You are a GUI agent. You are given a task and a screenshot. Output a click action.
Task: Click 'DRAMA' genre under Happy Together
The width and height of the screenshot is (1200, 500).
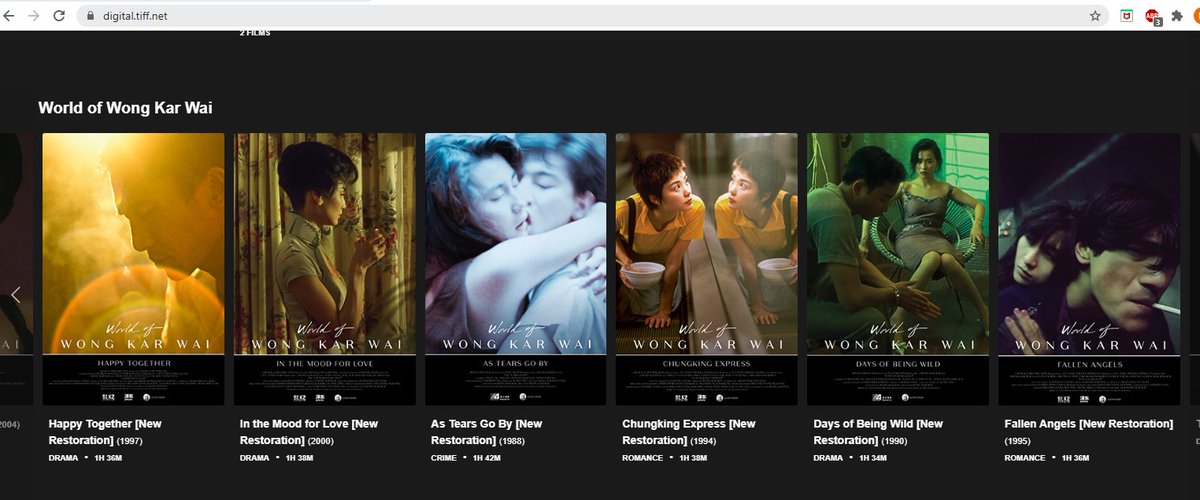pyautogui.click(x=63, y=458)
